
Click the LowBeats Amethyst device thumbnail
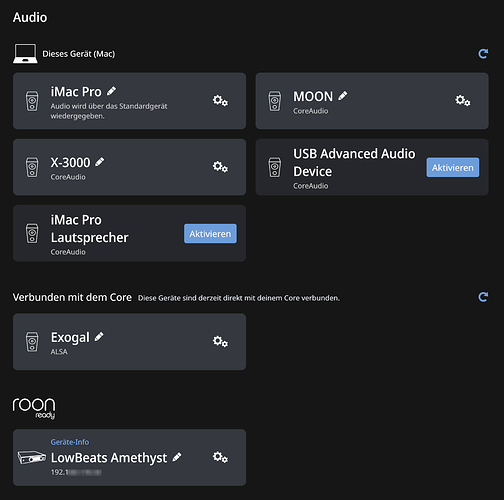tap(32, 457)
